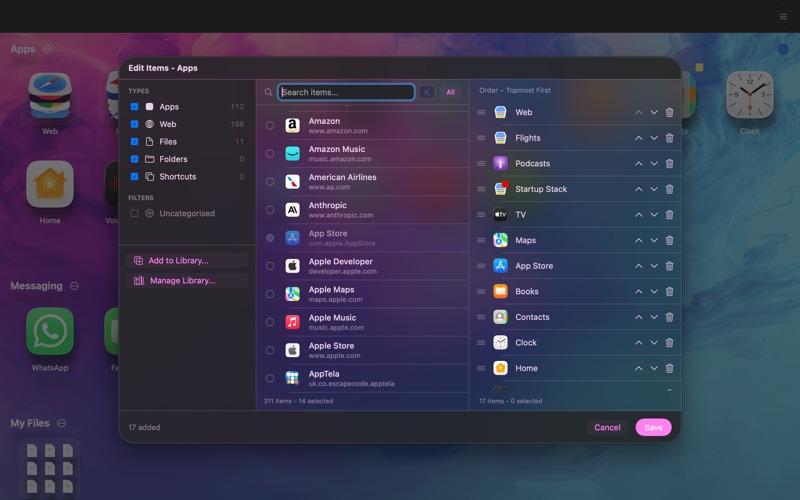Screen dimensions: 800x500
Task: Remove Contacts with trash icon
Action: tap(669, 317)
